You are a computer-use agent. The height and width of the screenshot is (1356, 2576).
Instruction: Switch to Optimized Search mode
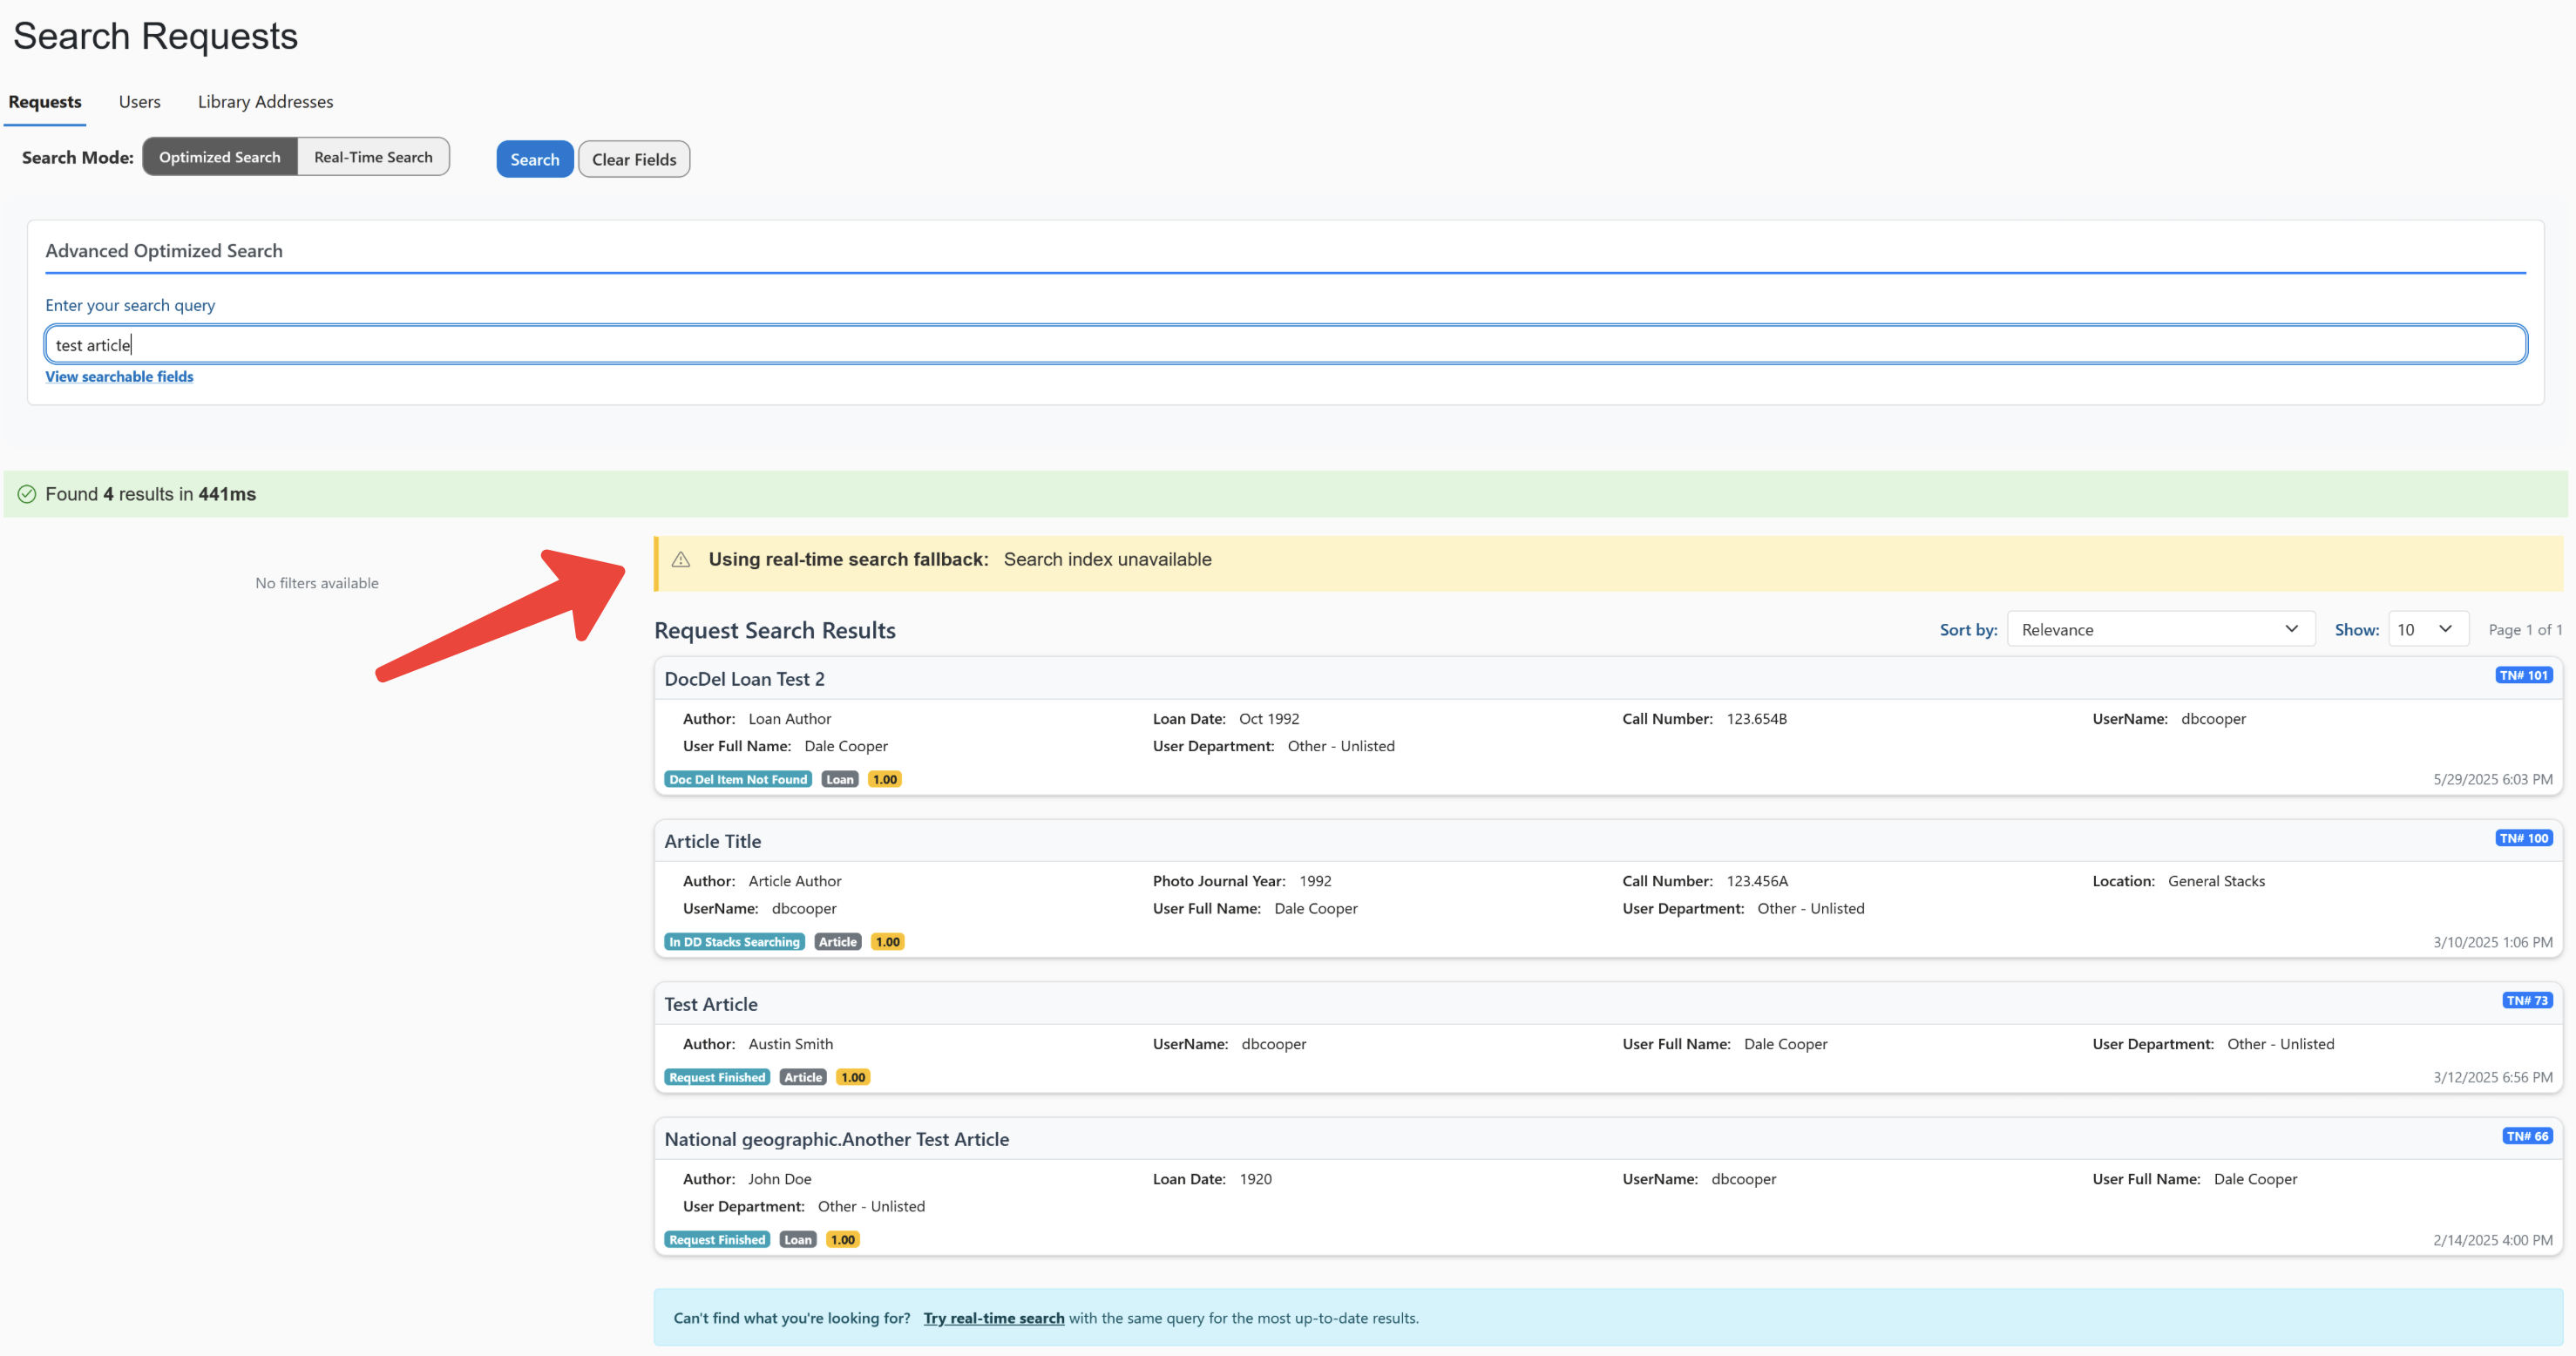[220, 157]
